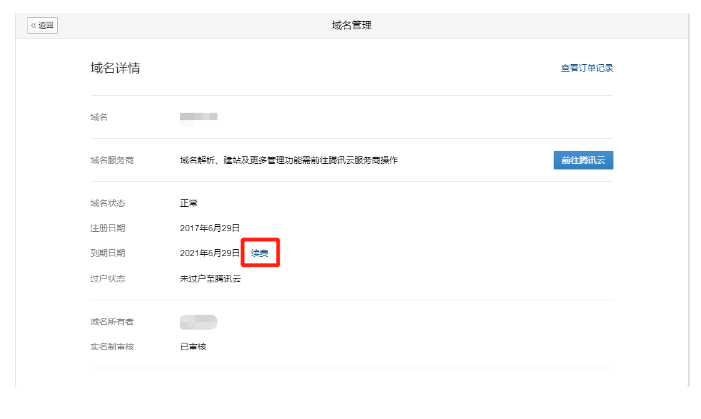
Task: Click the registration date 2017年6月29日
Action: point(210,228)
